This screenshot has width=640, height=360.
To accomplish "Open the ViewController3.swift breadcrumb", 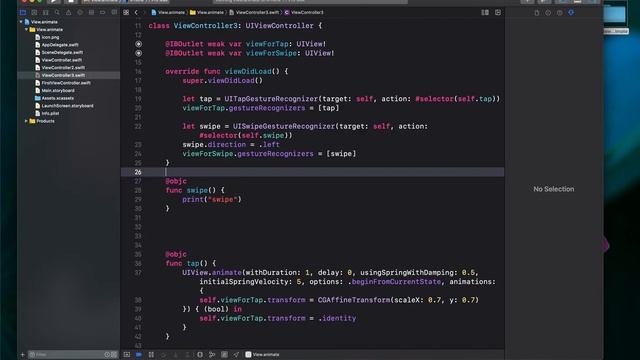I will pyautogui.click(x=254, y=13).
